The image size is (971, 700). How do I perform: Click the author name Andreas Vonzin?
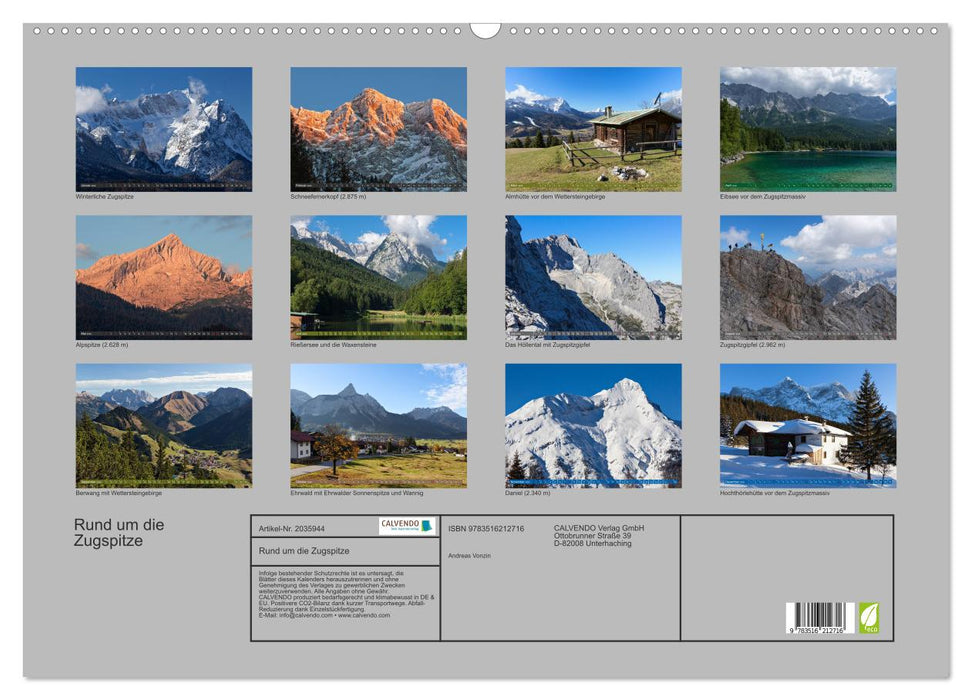pyautogui.click(x=470, y=555)
